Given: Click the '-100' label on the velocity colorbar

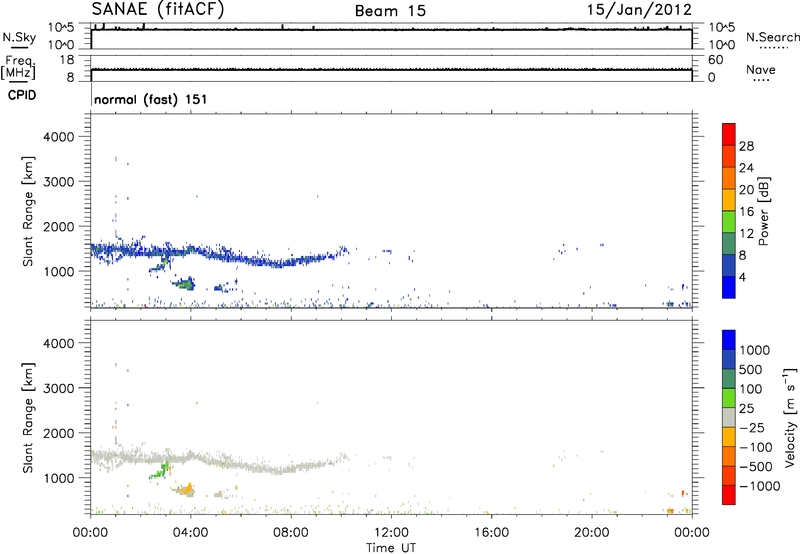Looking at the screenshot, I should click(x=756, y=447).
